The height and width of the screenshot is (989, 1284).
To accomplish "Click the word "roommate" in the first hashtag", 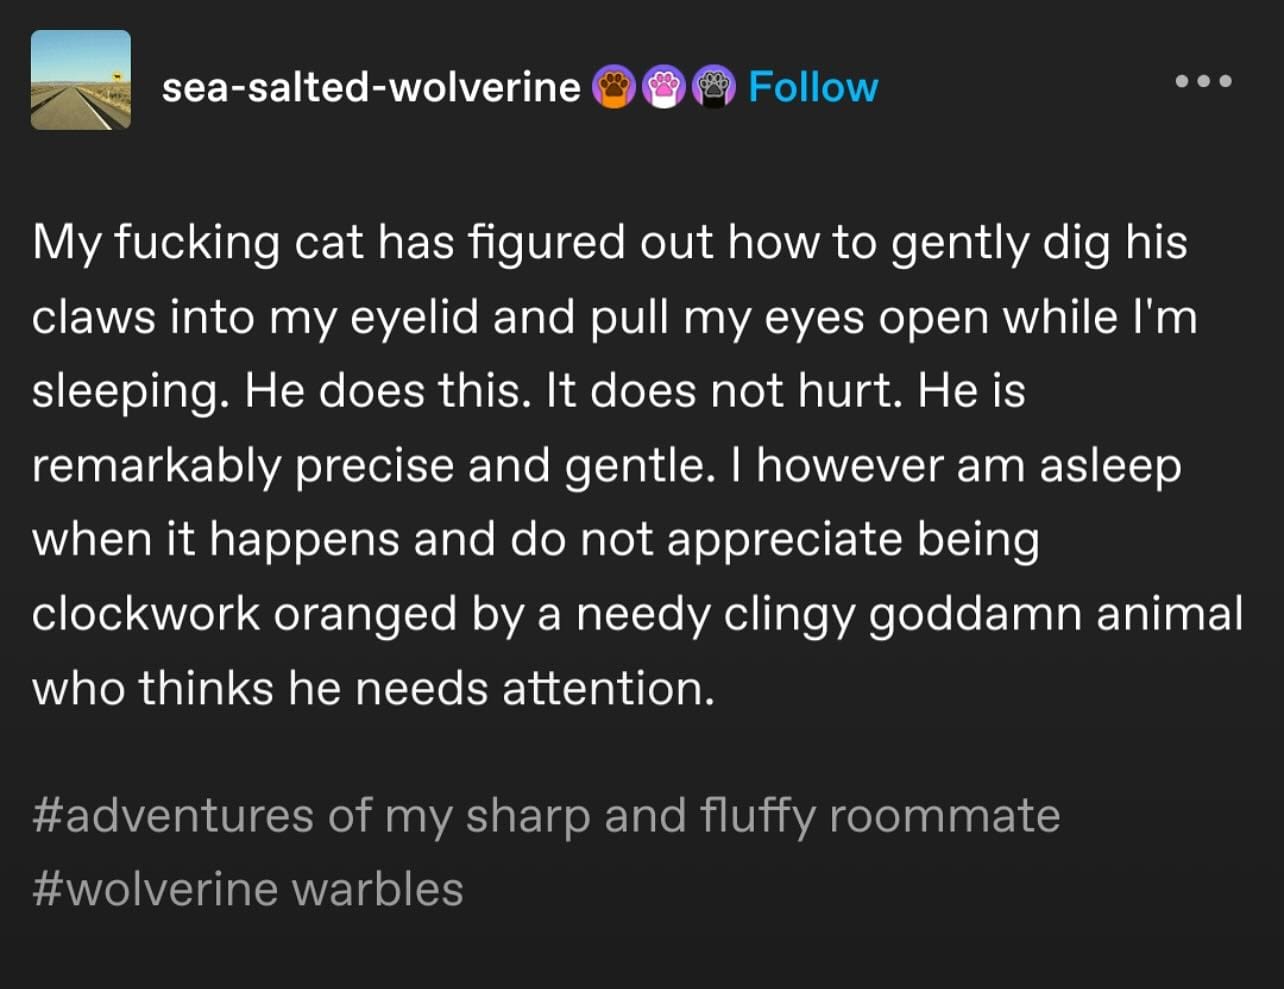I will click(944, 815).
